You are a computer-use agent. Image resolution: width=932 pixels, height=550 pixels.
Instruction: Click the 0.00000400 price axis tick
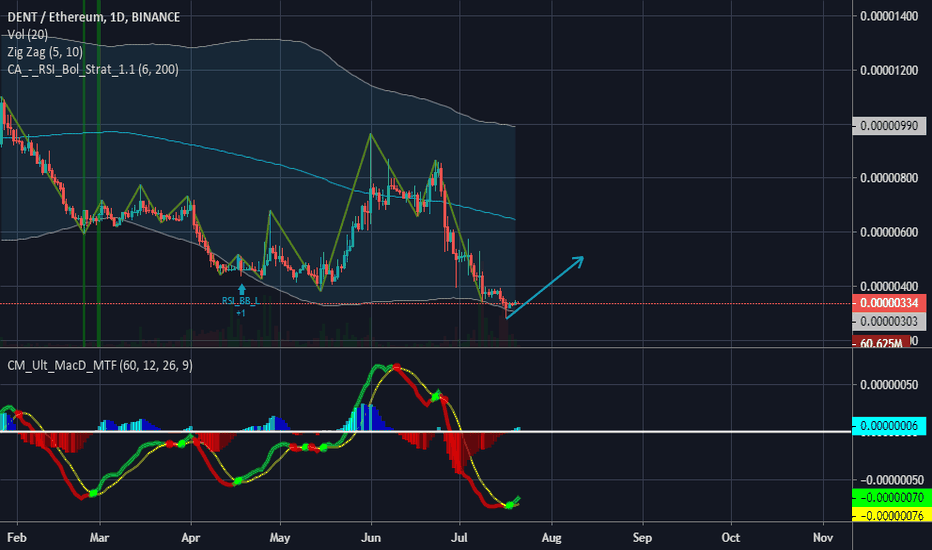pos(889,287)
